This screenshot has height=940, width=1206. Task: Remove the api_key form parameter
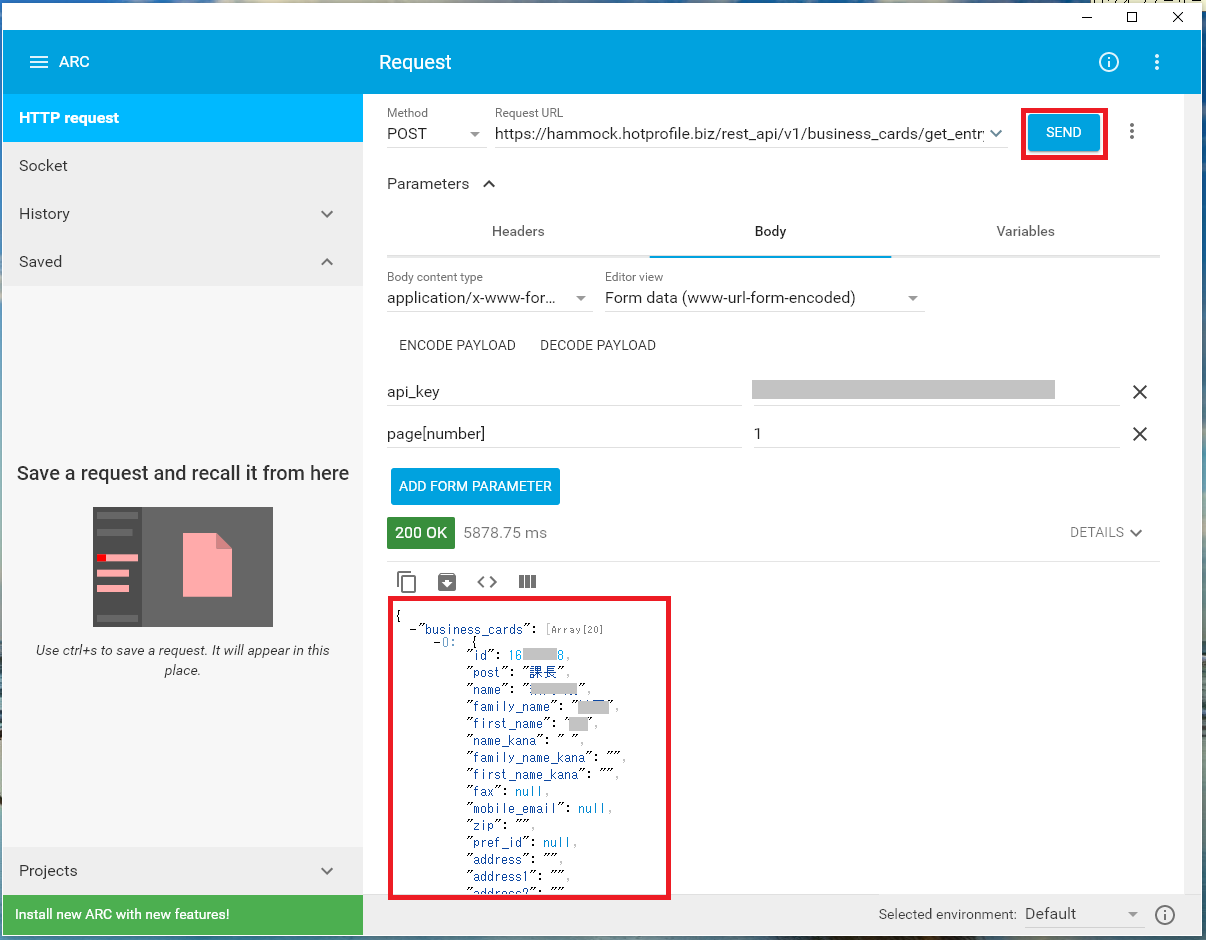pyautogui.click(x=1139, y=392)
